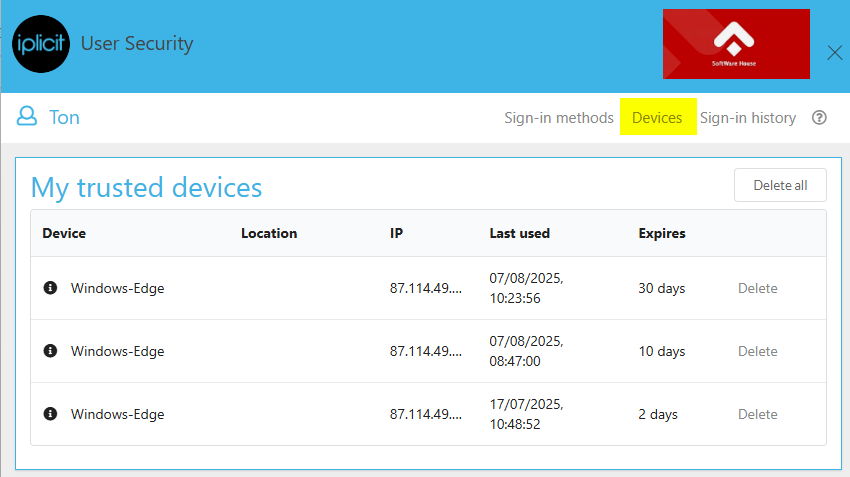This screenshot has width=850, height=477.
Task: Show info for device expiring in 10 days
Action: click(x=51, y=351)
